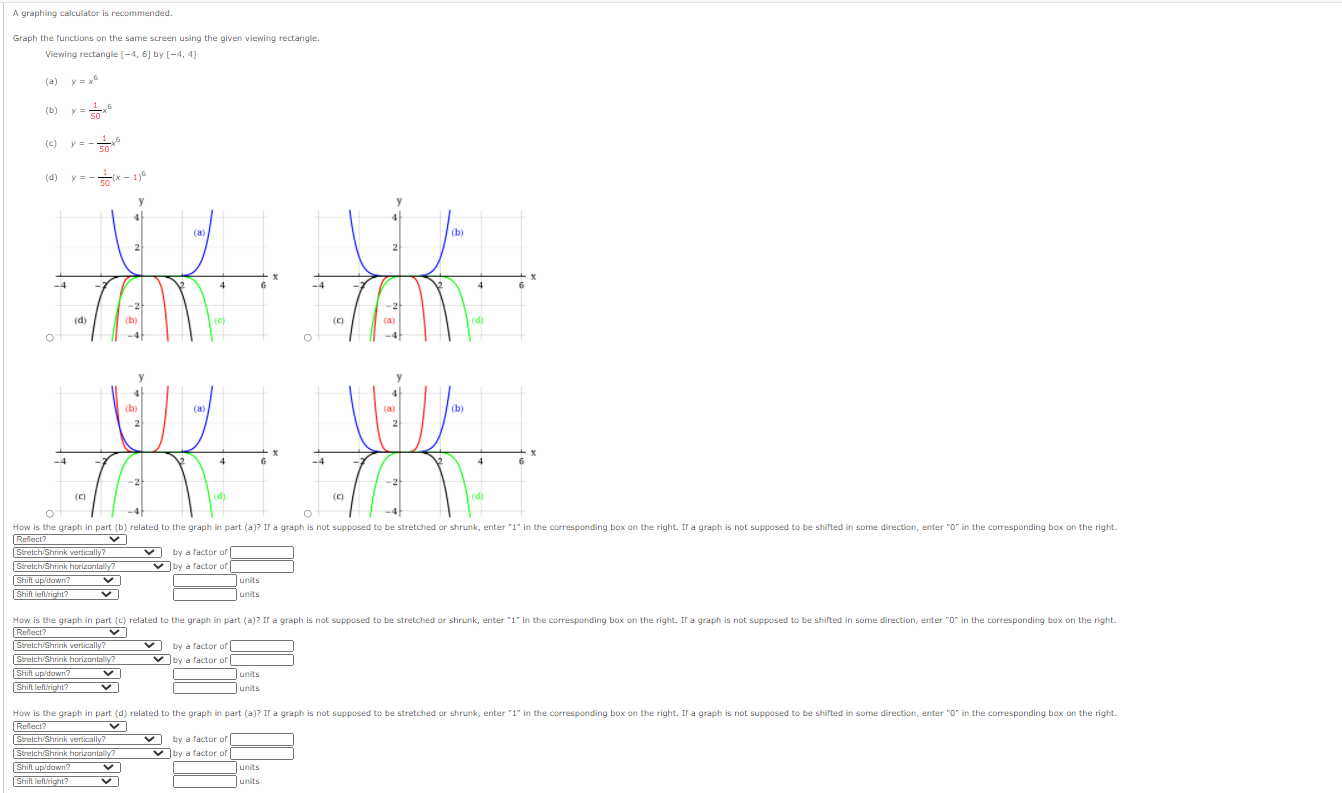
Task: Click shift left/right units input for part (d)
Action: coord(205,781)
